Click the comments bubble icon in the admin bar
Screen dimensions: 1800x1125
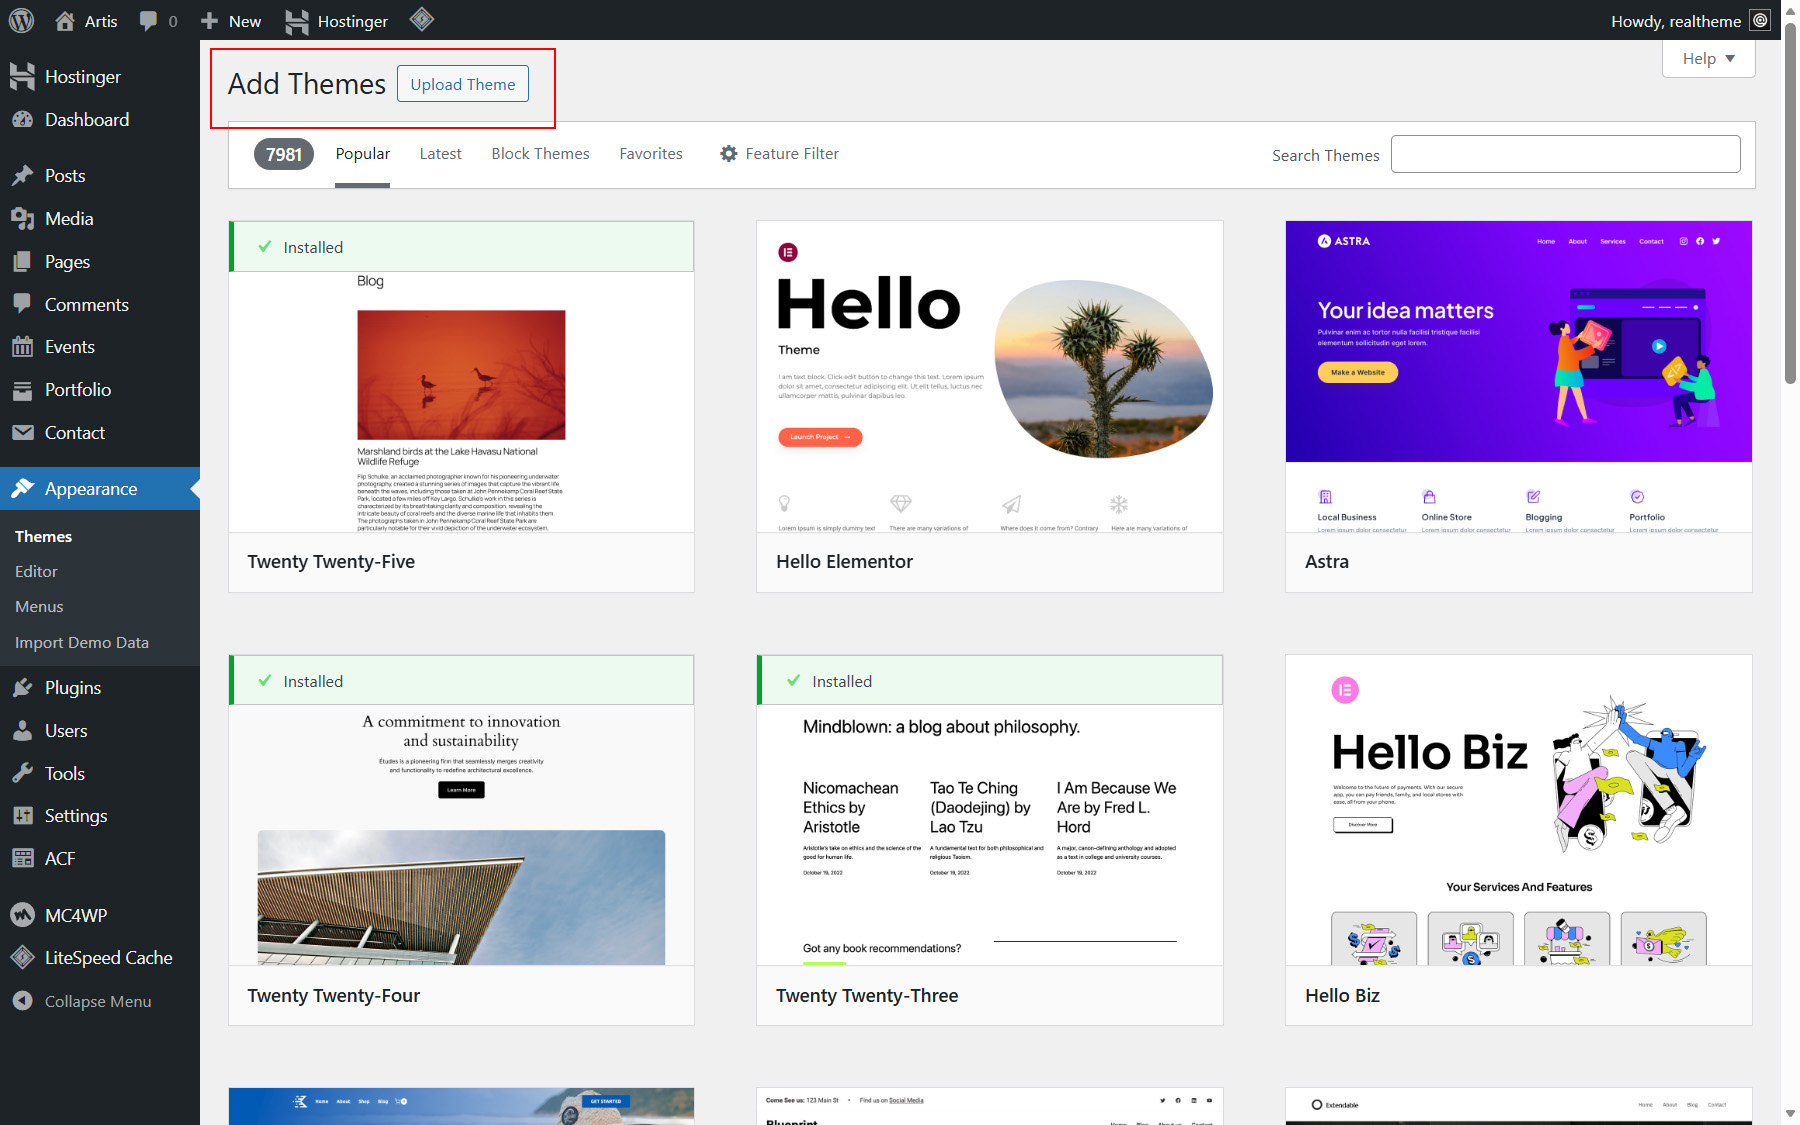pyautogui.click(x=148, y=21)
